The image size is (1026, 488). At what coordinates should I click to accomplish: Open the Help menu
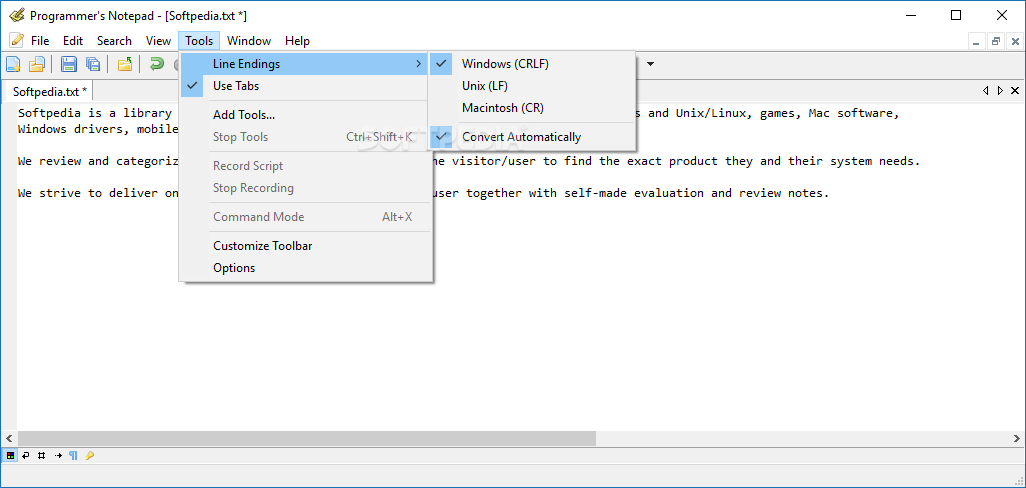297,41
